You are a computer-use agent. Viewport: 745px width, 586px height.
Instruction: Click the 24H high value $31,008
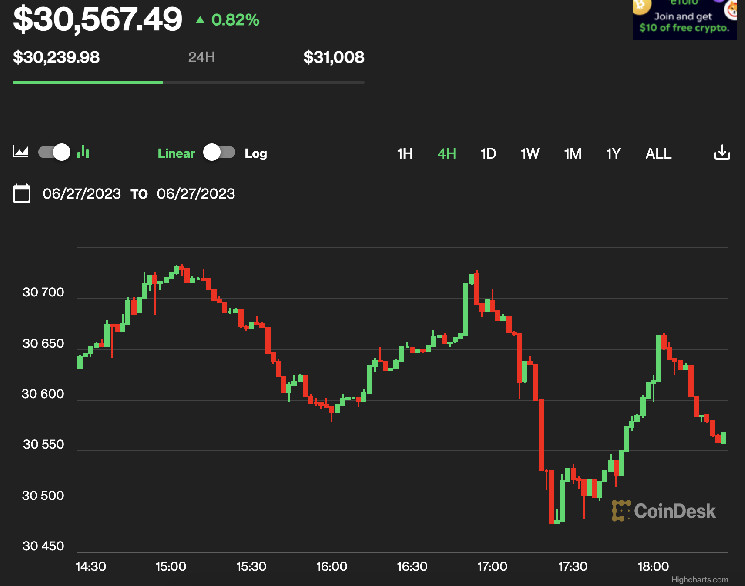(334, 58)
